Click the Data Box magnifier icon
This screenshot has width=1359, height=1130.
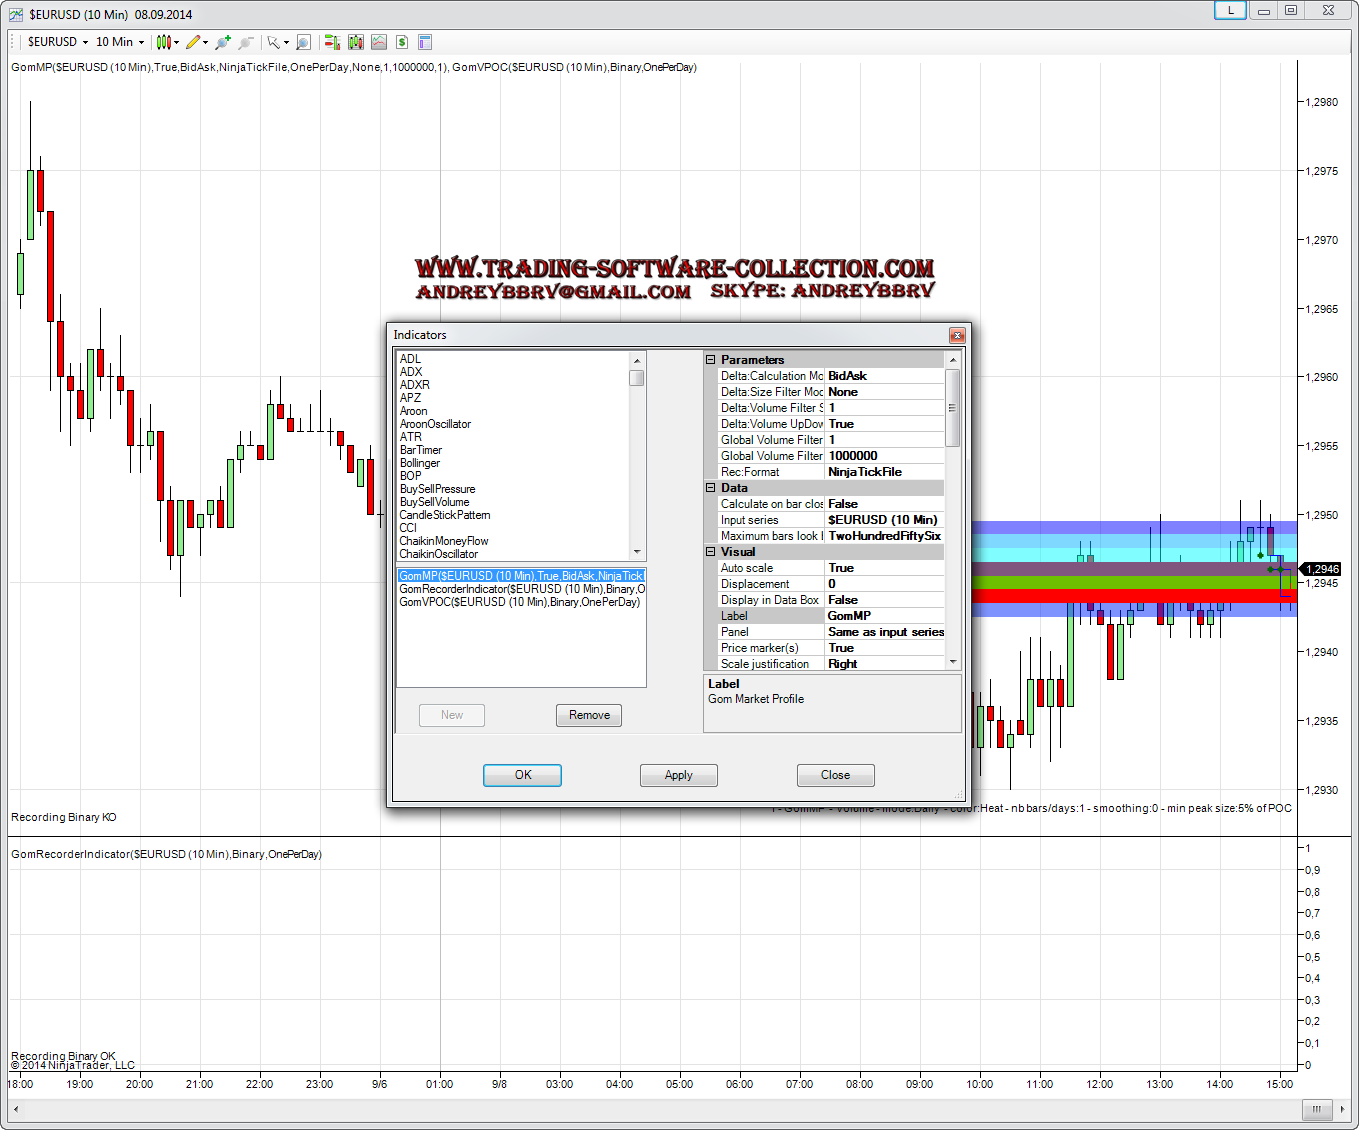point(303,42)
